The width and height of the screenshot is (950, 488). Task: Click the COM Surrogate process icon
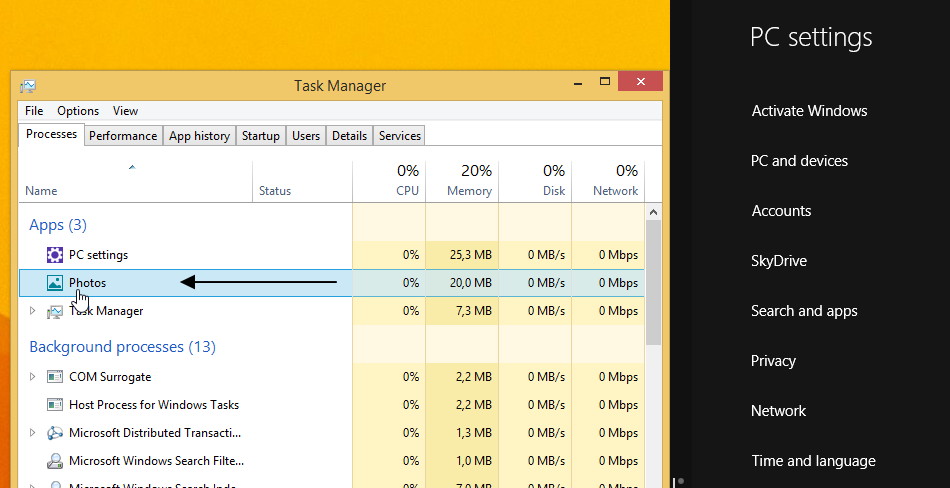55,376
